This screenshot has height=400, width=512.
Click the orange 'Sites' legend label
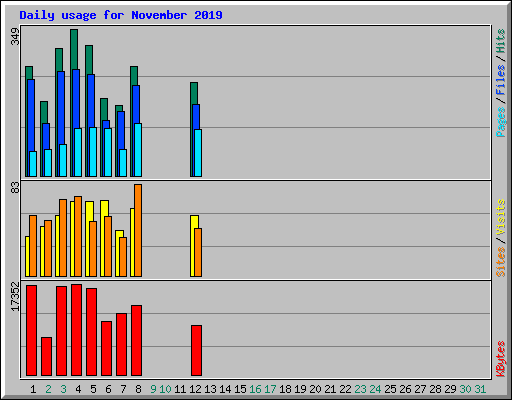[x=501, y=262]
